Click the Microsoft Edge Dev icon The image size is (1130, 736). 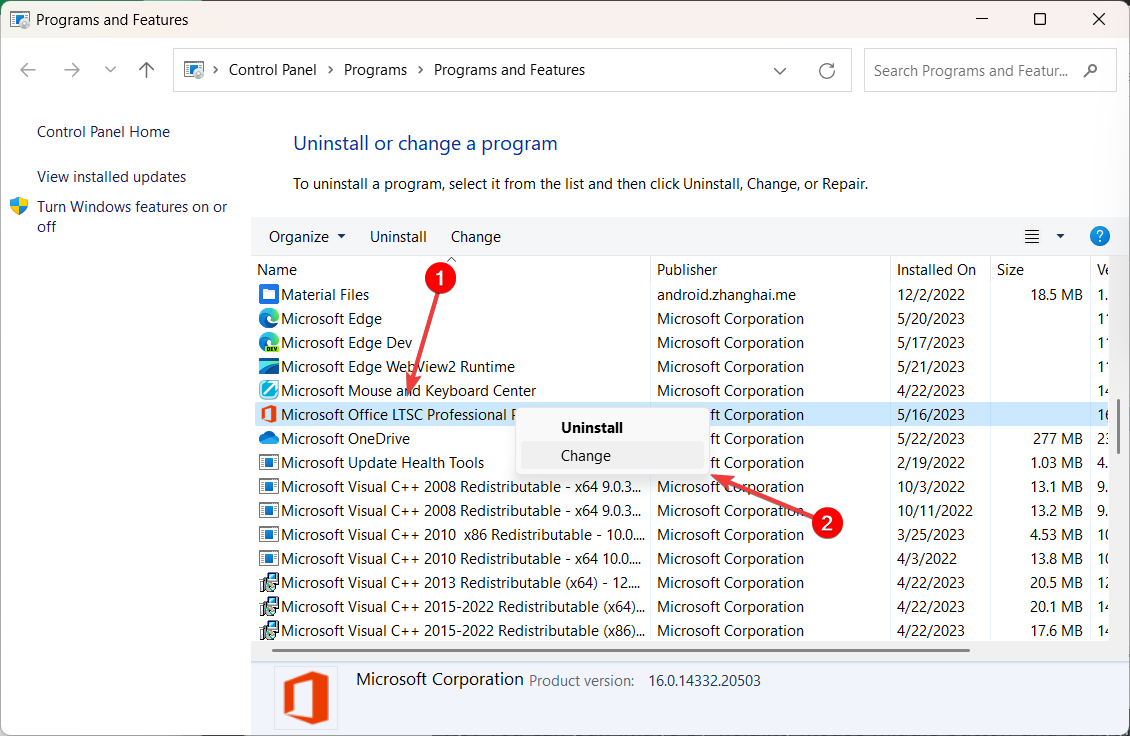click(x=269, y=342)
